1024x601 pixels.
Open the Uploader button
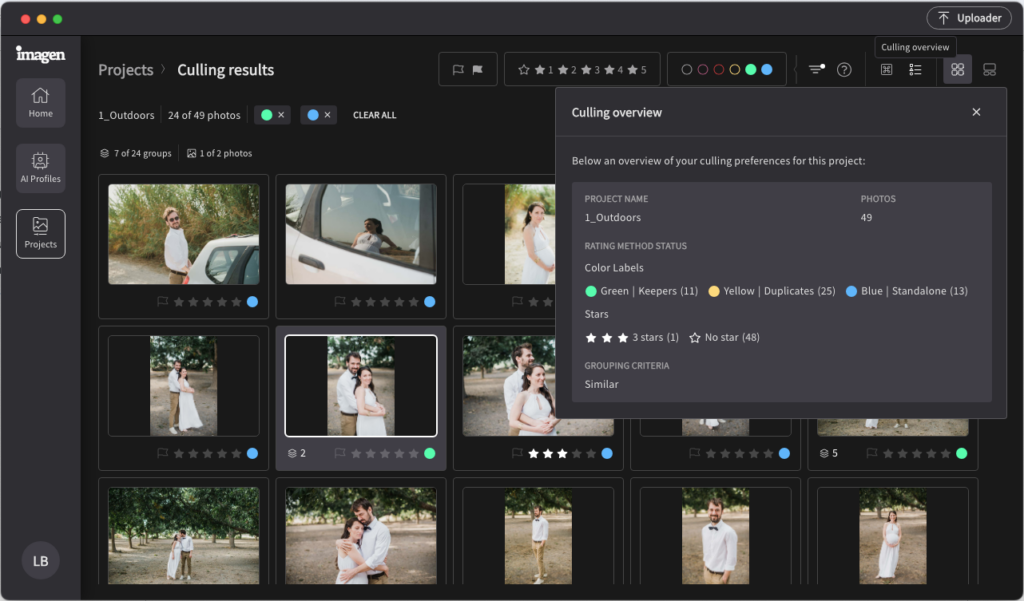(968, 17)
